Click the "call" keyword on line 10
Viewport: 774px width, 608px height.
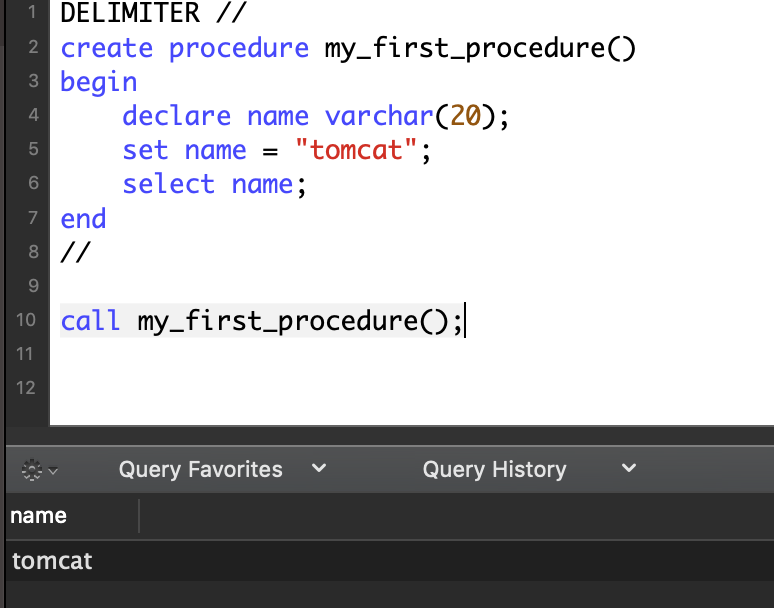(x=90, y=321)
